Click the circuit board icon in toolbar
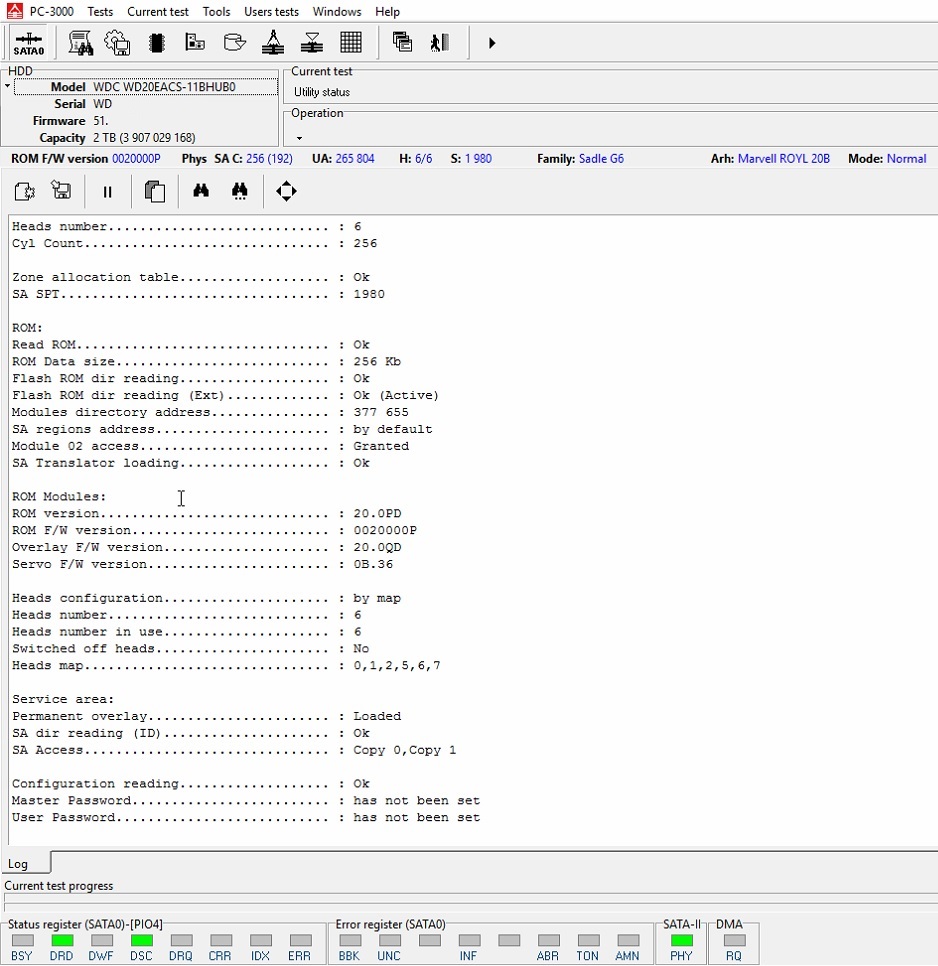The height and width of the screenshot is (966, 938). (195, 42)
